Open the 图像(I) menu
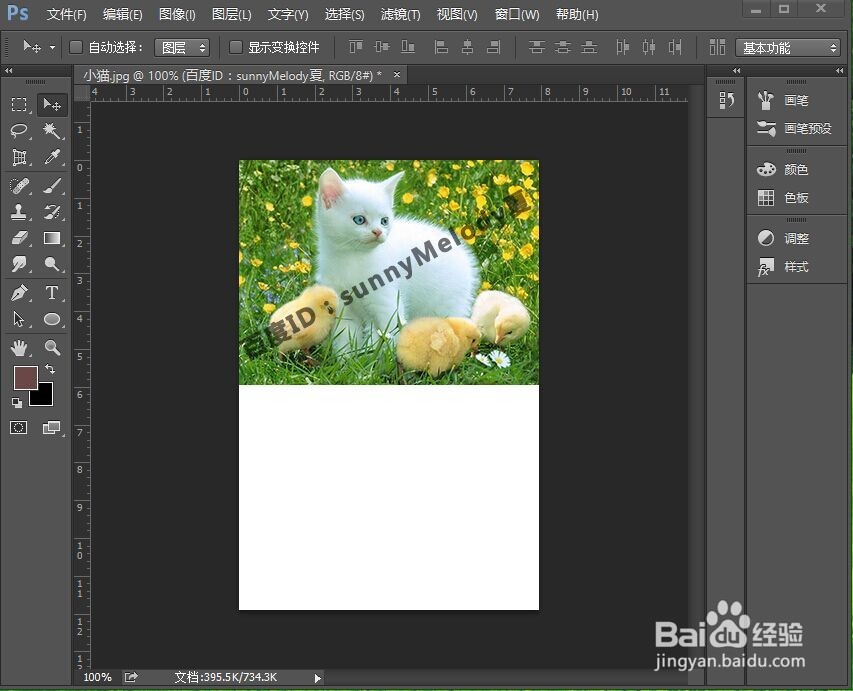This screenshot has width=853, height=691. point(177,15)
